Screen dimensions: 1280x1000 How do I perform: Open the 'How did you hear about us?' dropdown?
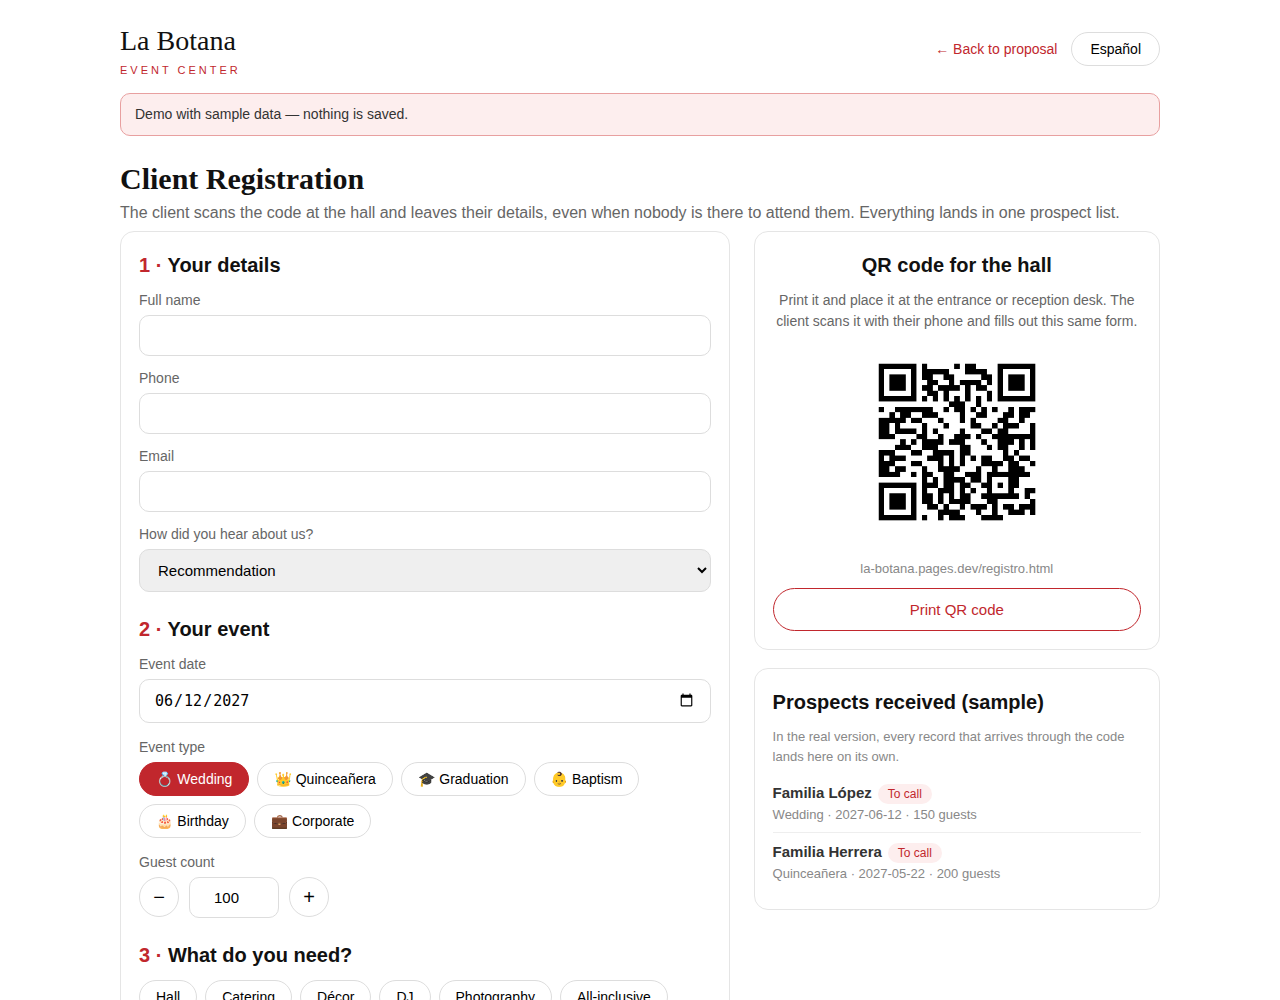425,570
